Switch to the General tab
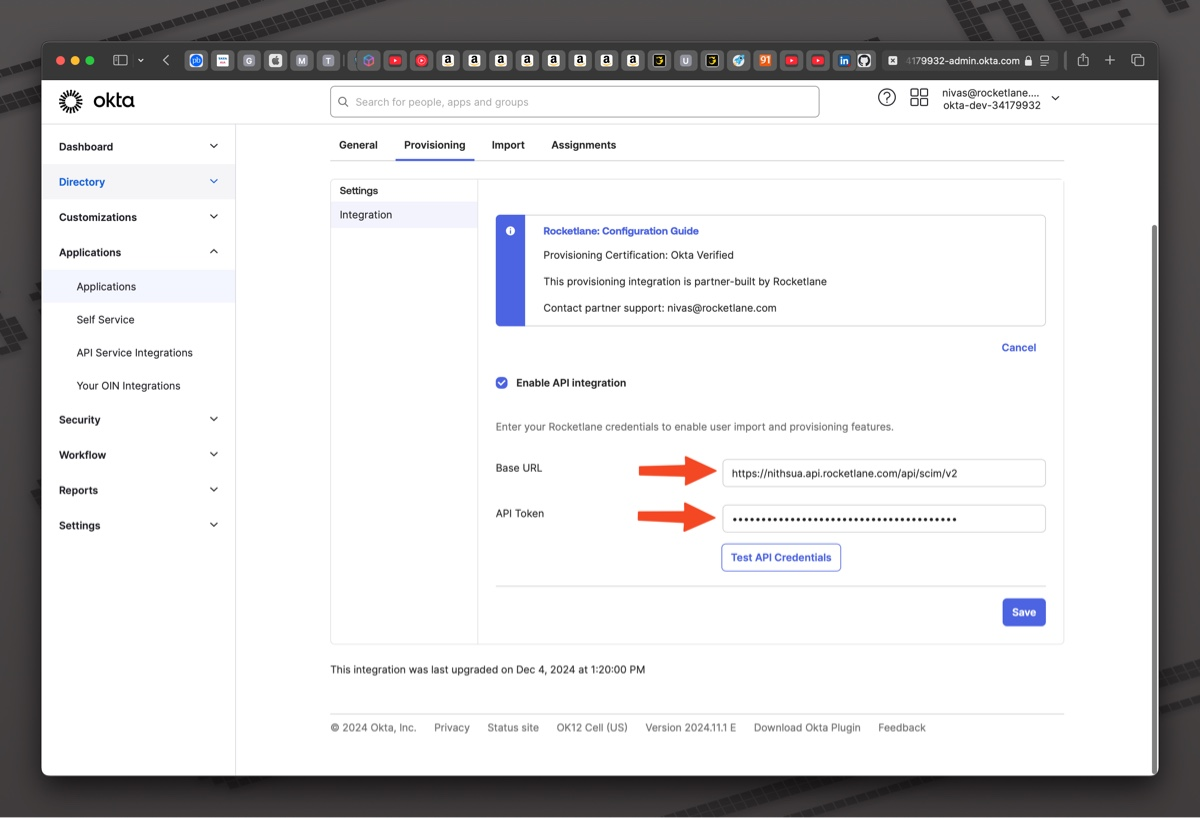This screenshot has height=818, width=1200. [x=358, y=145]
